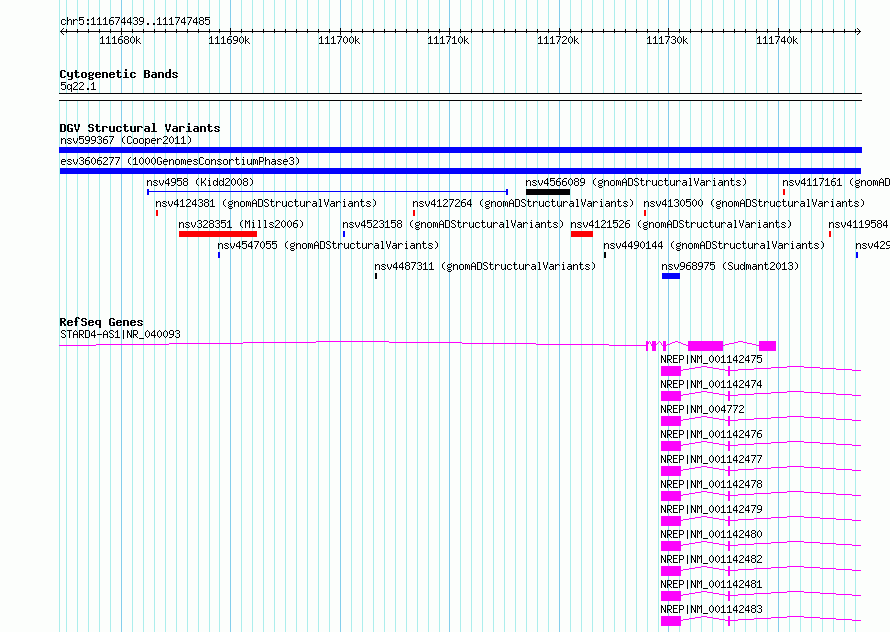This screenshot has height=632, width=890.
Task: Open nsv4487311 gnomAD variant label
Action: coord(485,266)
